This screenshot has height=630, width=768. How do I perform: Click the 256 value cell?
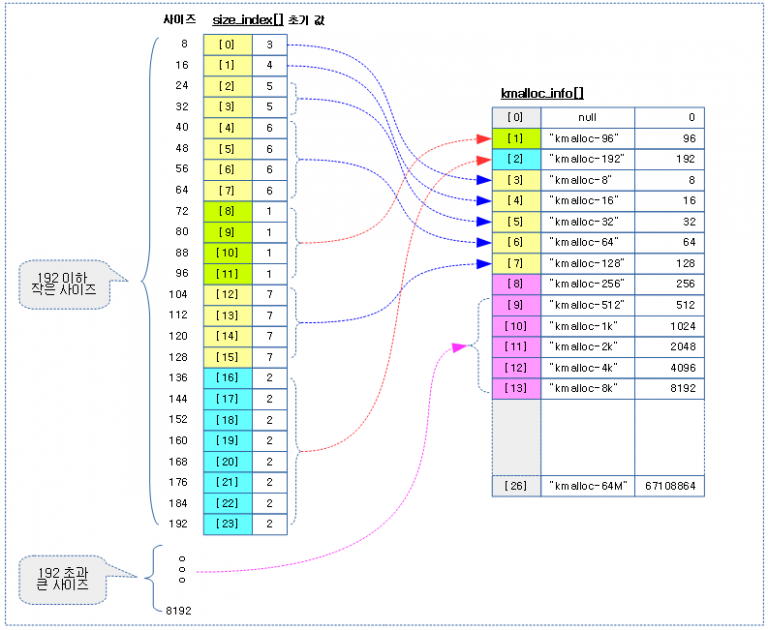pyautogui.click(x=670, y=284)
